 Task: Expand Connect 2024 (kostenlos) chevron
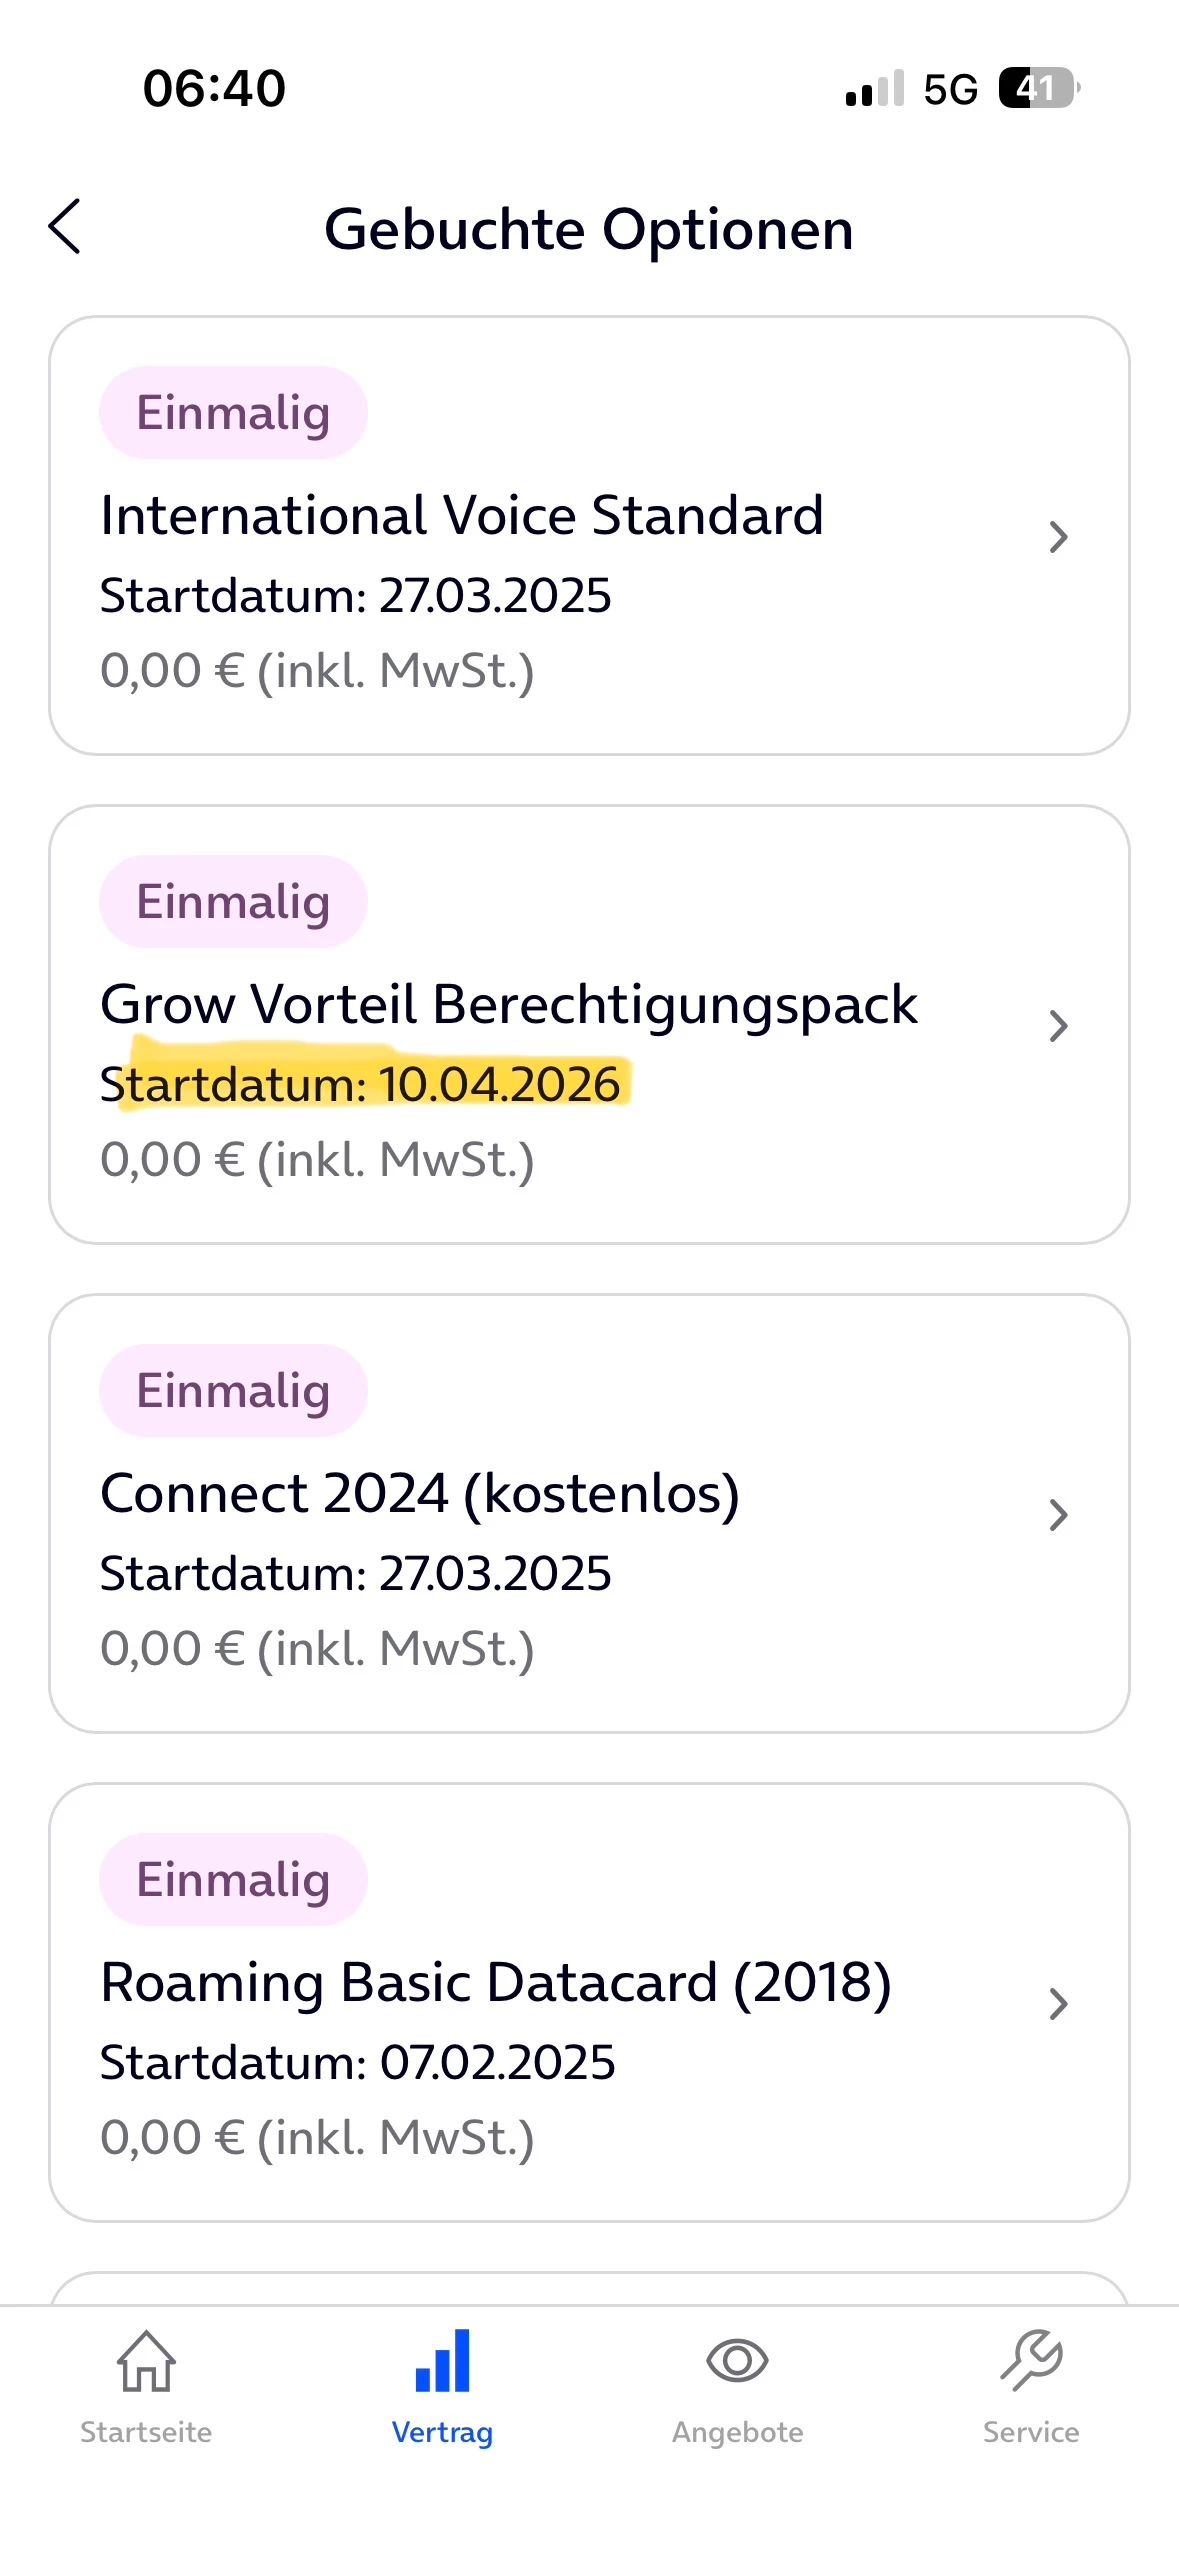coord(1058,1515)
